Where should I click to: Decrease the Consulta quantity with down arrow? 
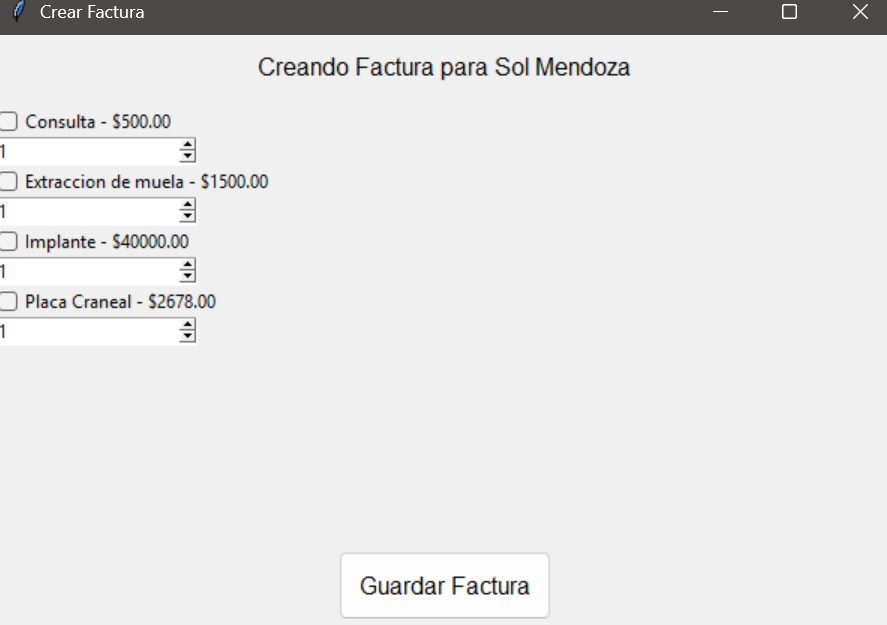pos(187,157)
